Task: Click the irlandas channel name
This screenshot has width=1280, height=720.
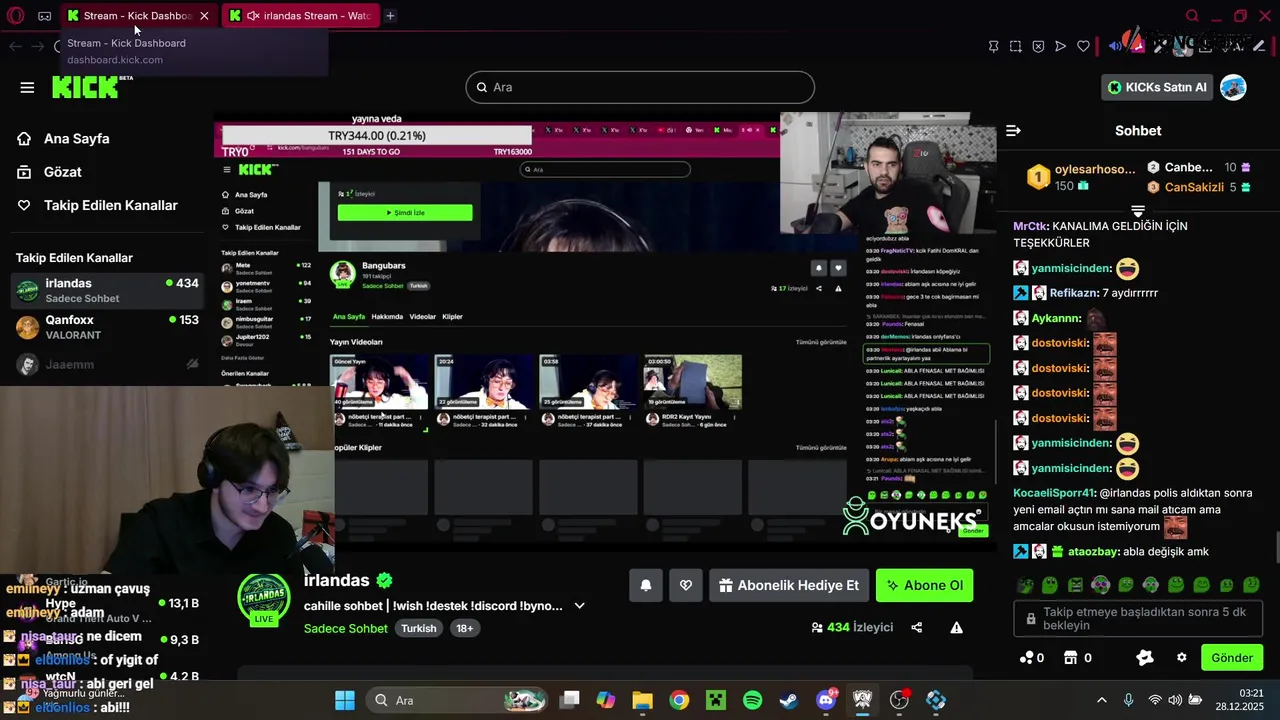Action: click(x=337, y=580)
